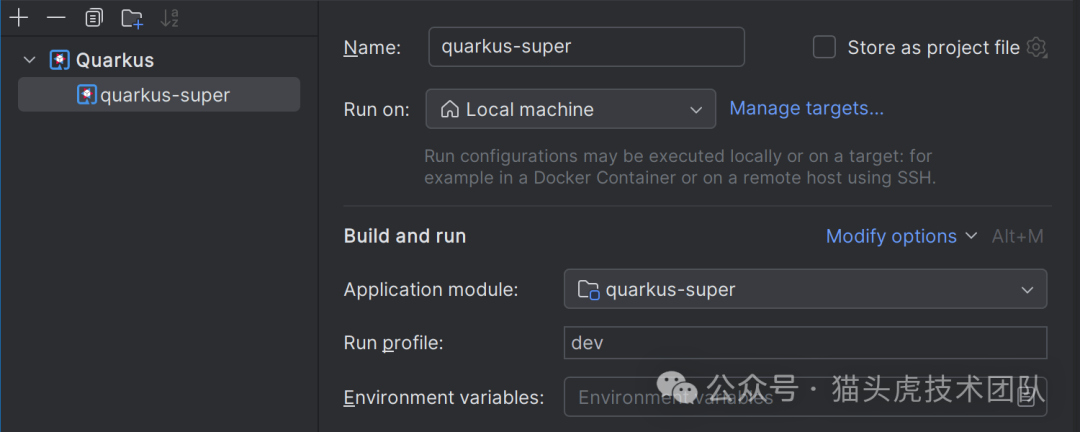Click the quarkus-super configuration icon
This screenshot has height=432, width=1080.
tap(87, 95)
